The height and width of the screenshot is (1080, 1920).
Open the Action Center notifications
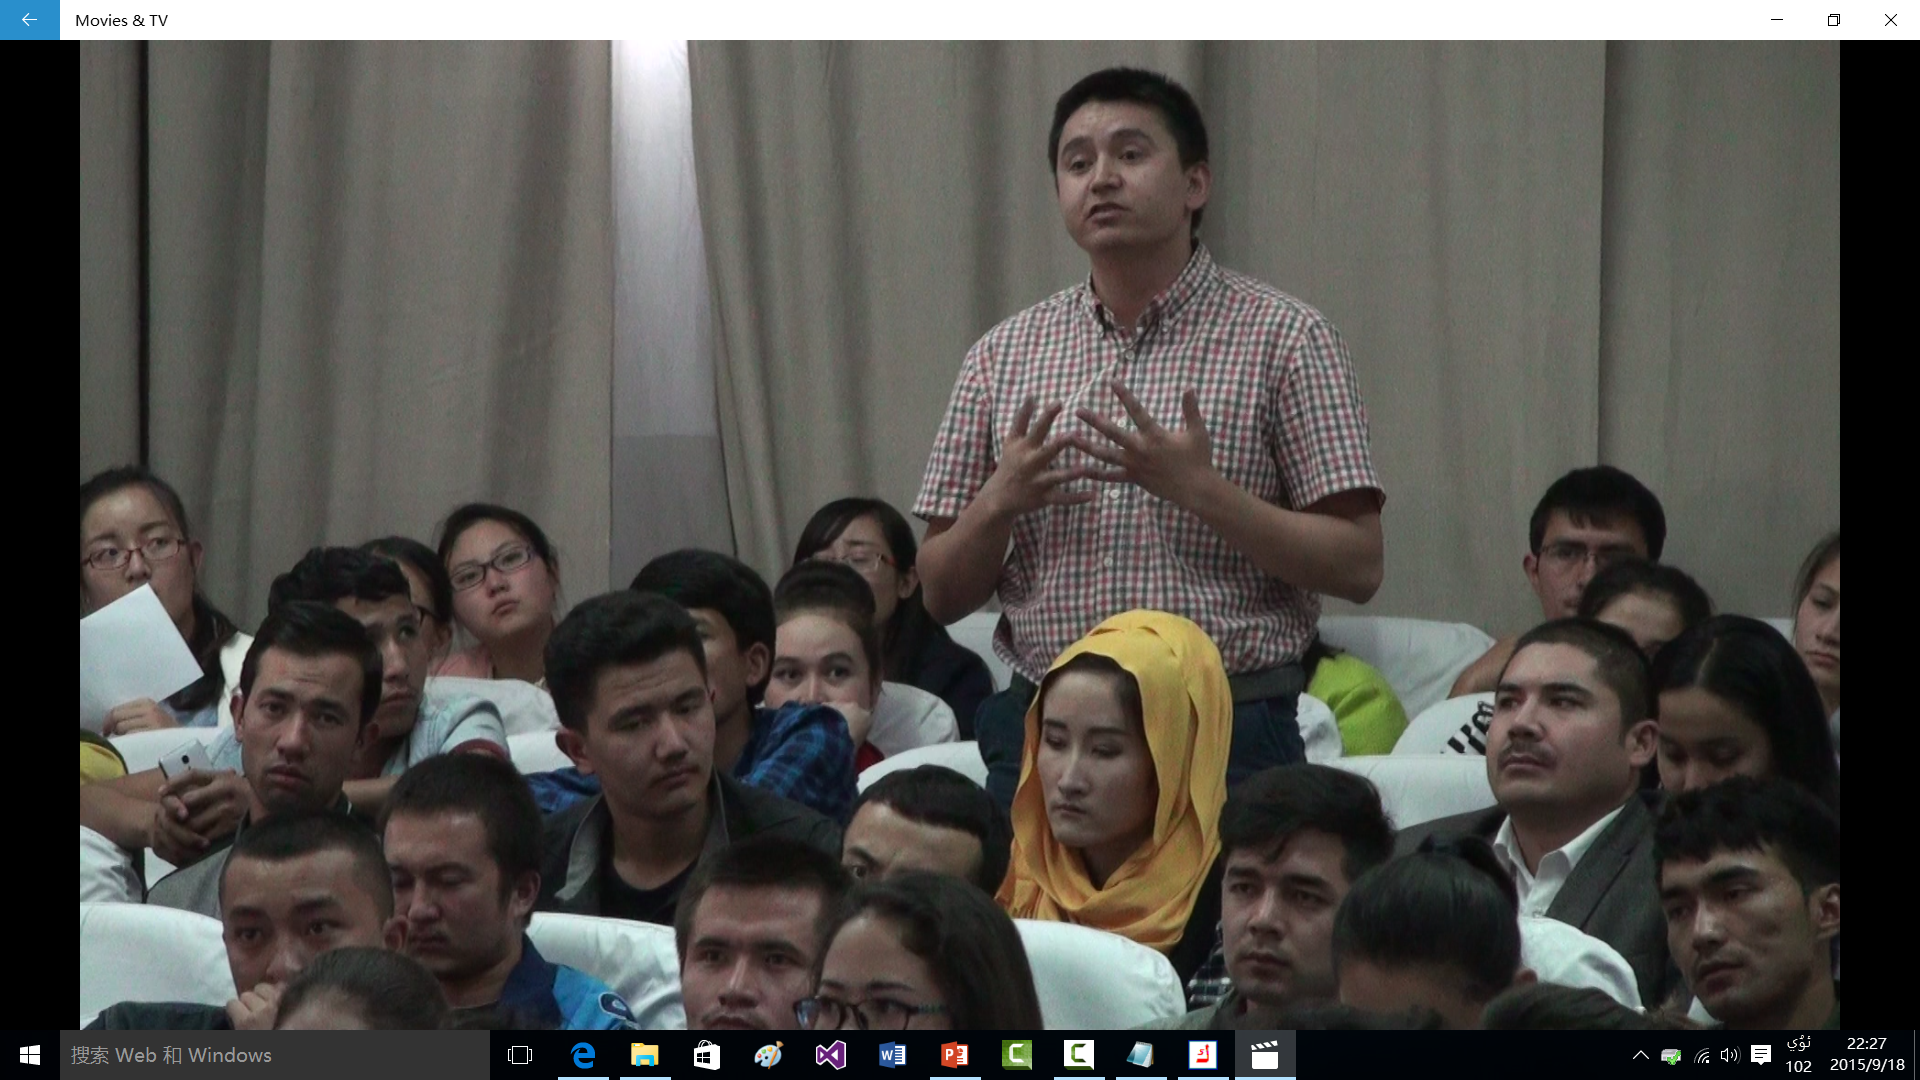coord(1761,1055)
